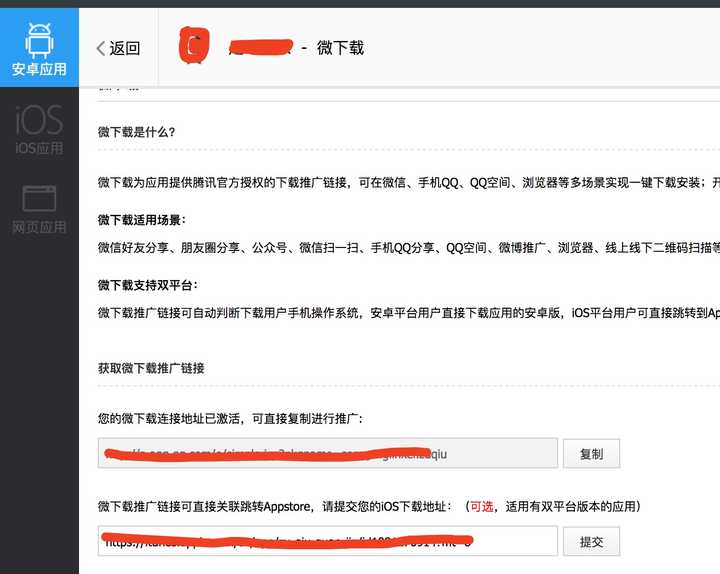Copy the link with 复制 button

pos(591,454)
